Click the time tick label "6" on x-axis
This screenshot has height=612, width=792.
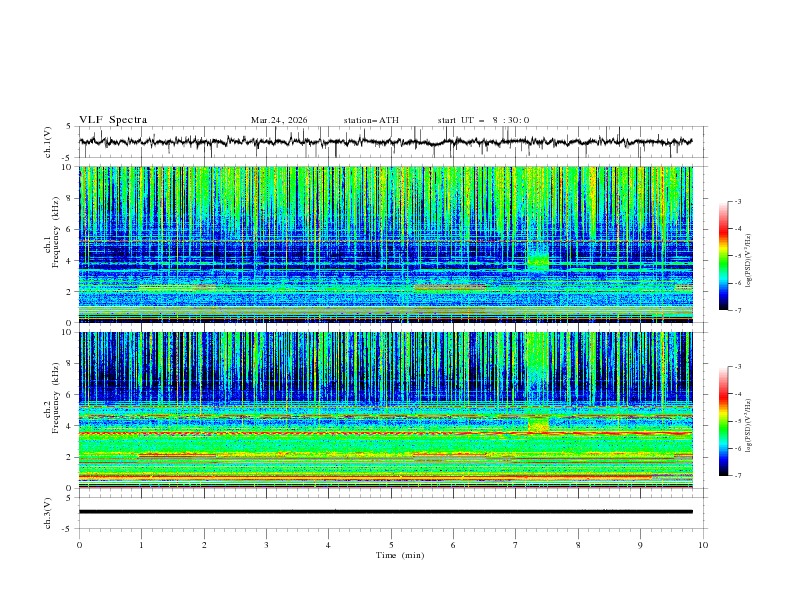pos(453,545)
